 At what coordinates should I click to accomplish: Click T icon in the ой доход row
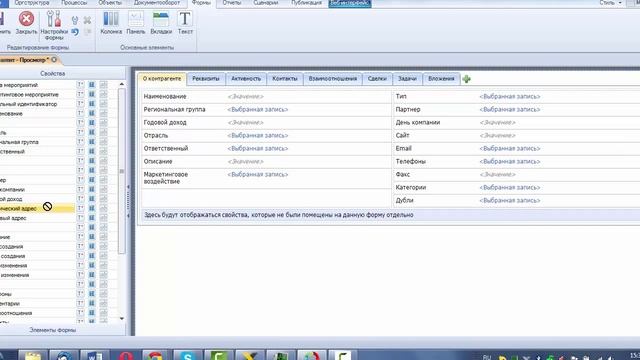click(x=80, y=199)
